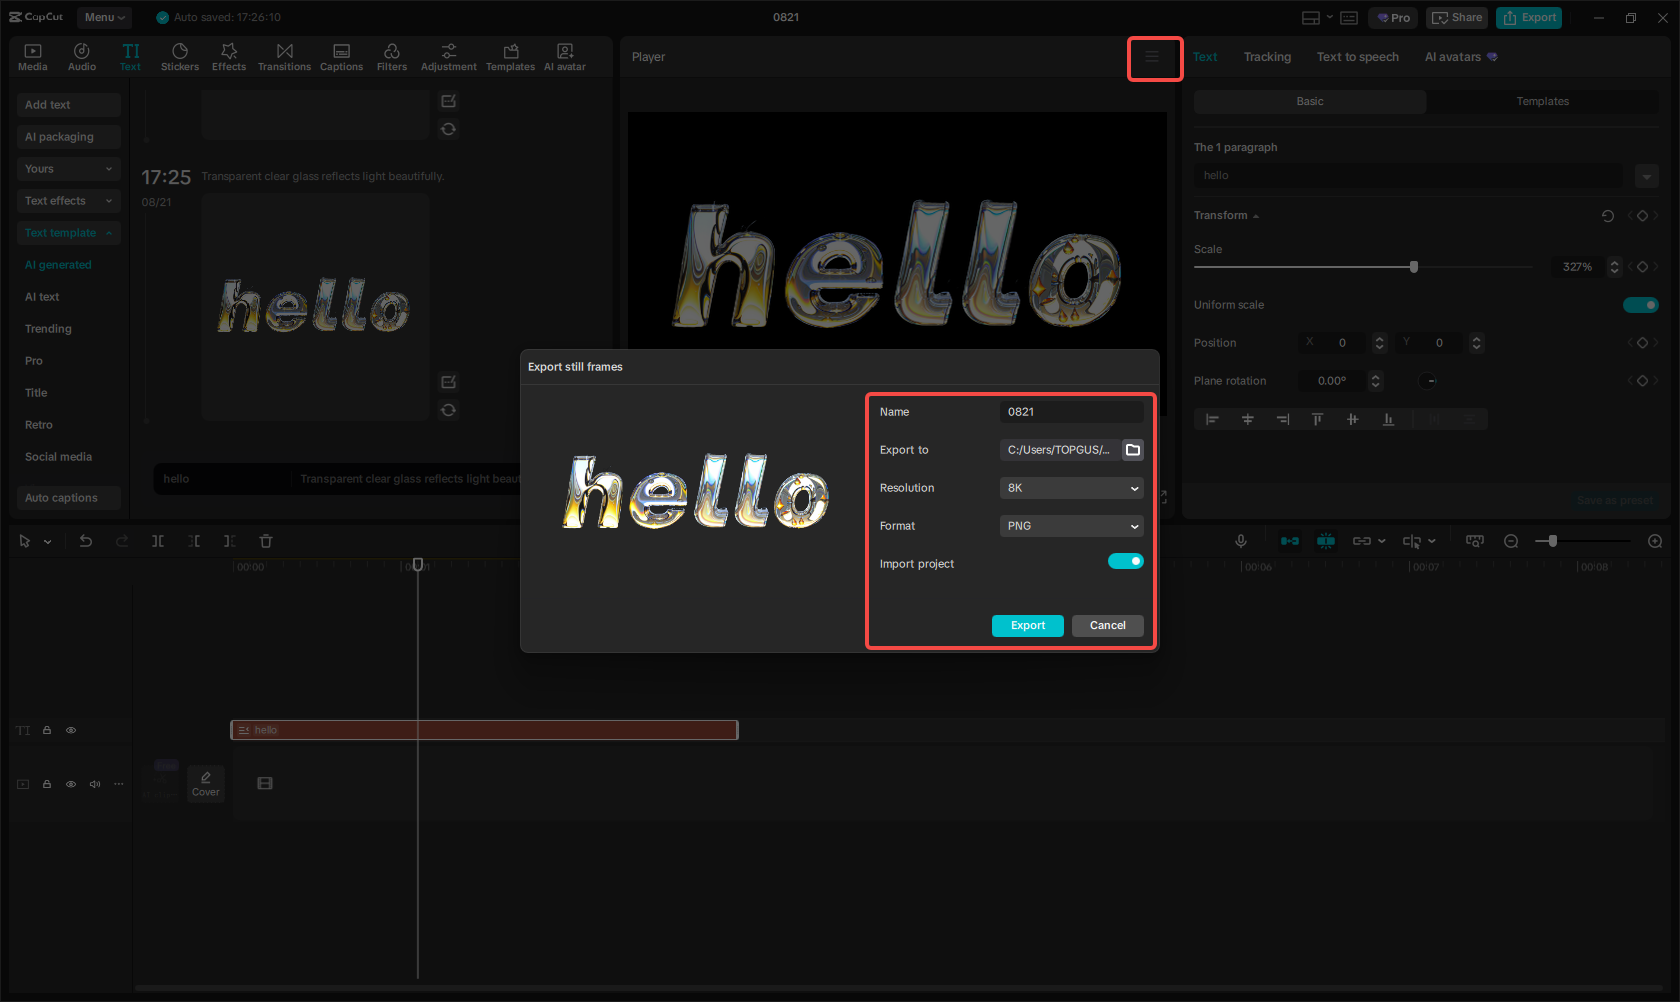1680x1002 pixels.
Task: Open the Transitions panel
Action: pyautogui.click(x=284, y=56)
